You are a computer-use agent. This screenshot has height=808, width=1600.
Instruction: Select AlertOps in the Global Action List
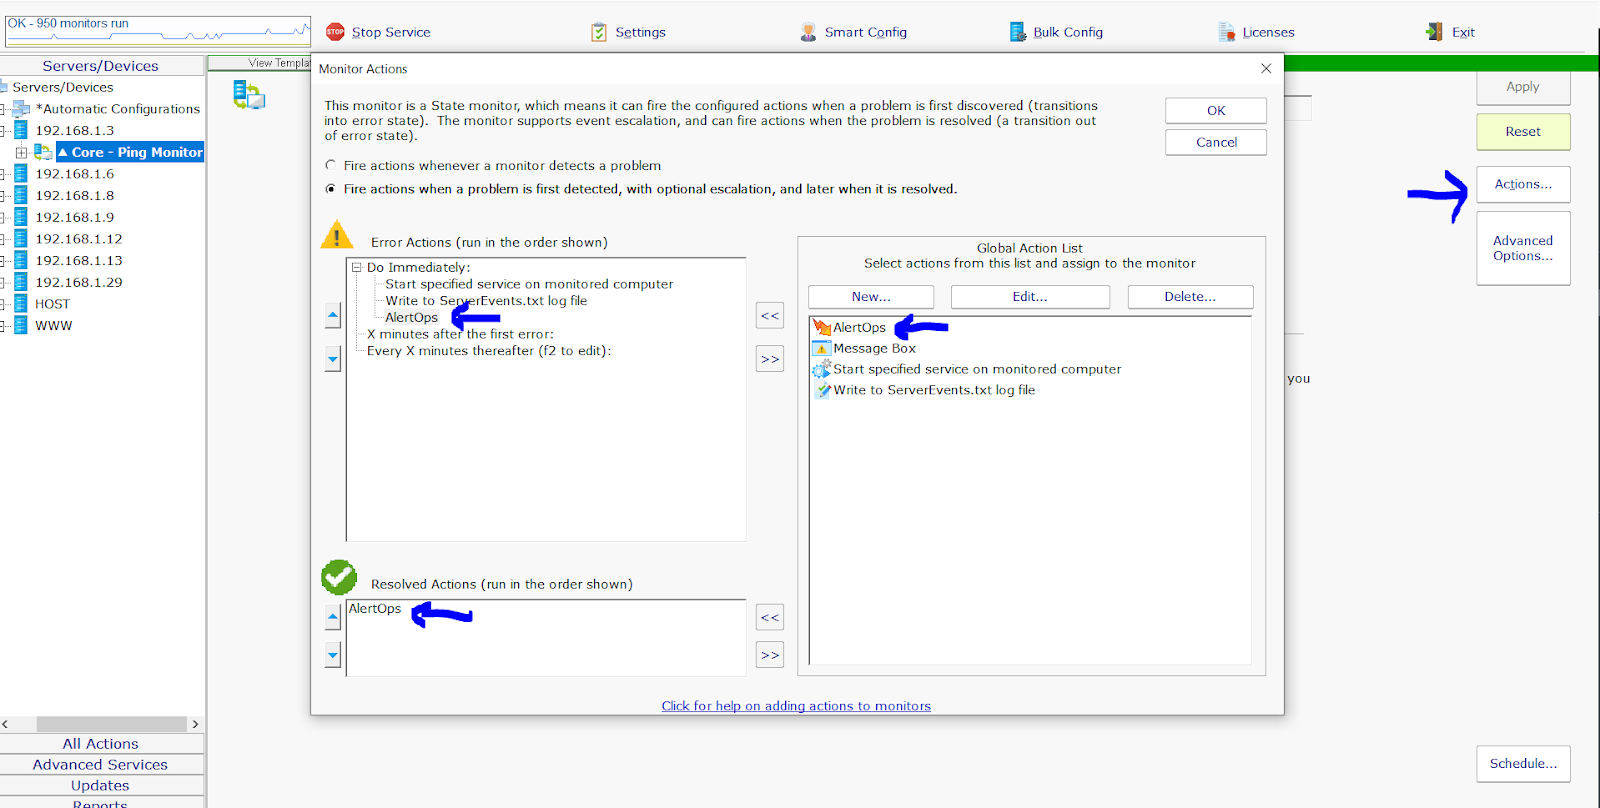859,328
